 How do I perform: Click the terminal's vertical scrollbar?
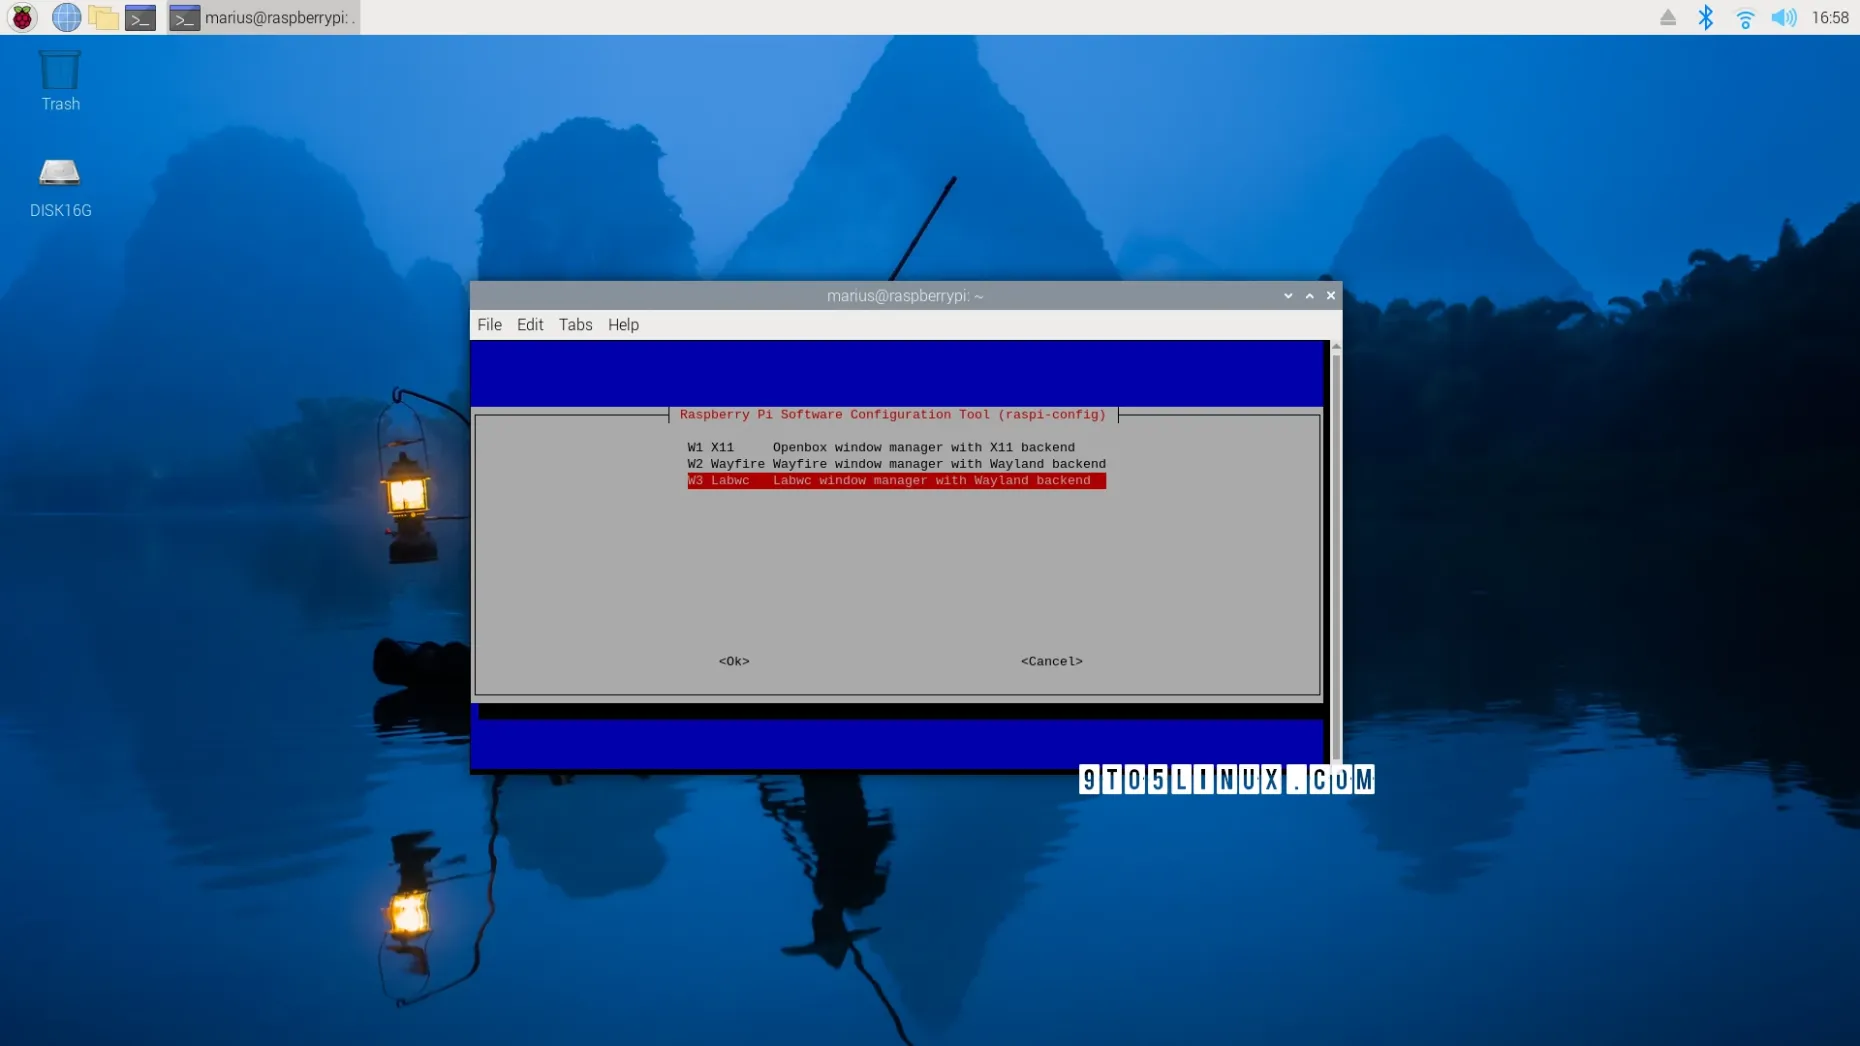pos(1336,550)
